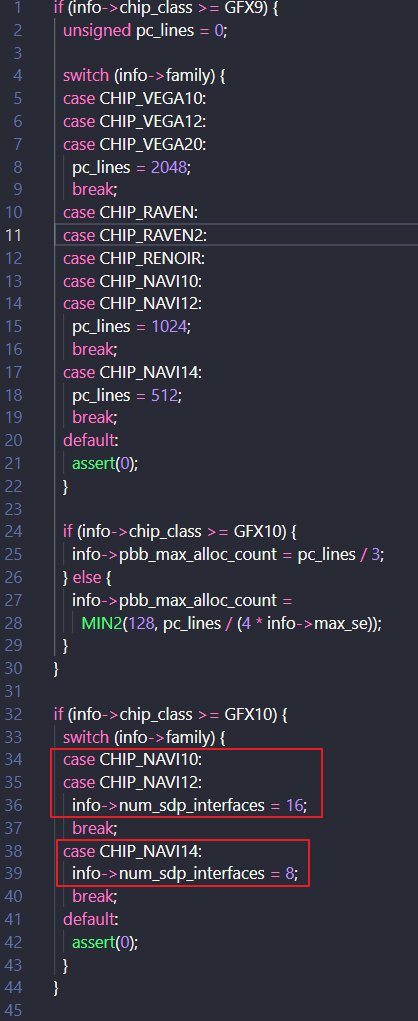Click the switch keyword on line 4
This screenshot has height=1021, width=418.
pos(86,76)
